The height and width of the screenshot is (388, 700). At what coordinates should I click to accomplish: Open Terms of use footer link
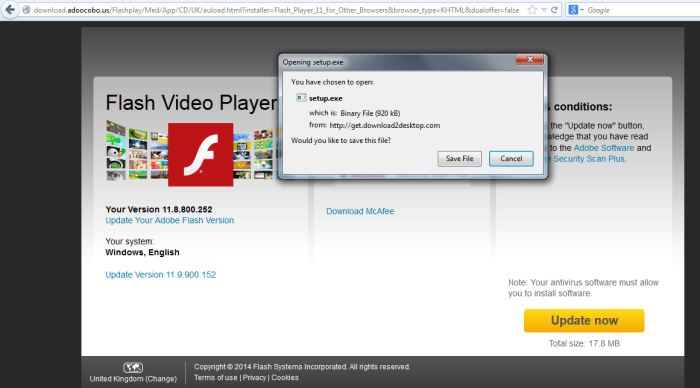[x=216, y=378]
